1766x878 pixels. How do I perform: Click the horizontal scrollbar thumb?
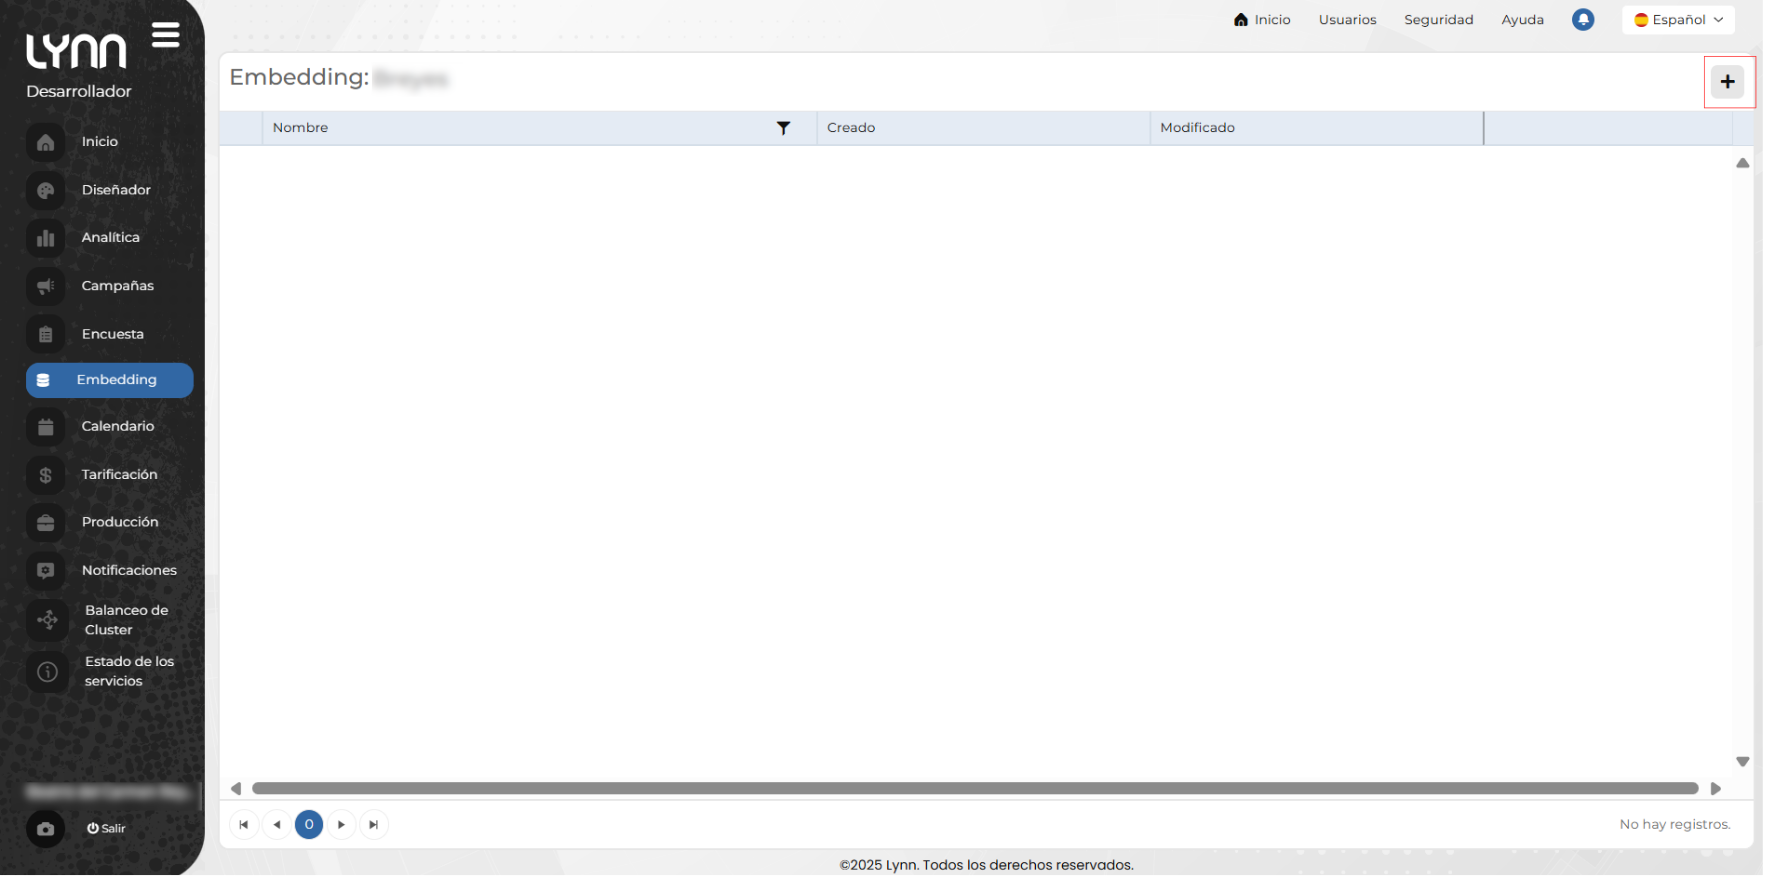point(975,789)
